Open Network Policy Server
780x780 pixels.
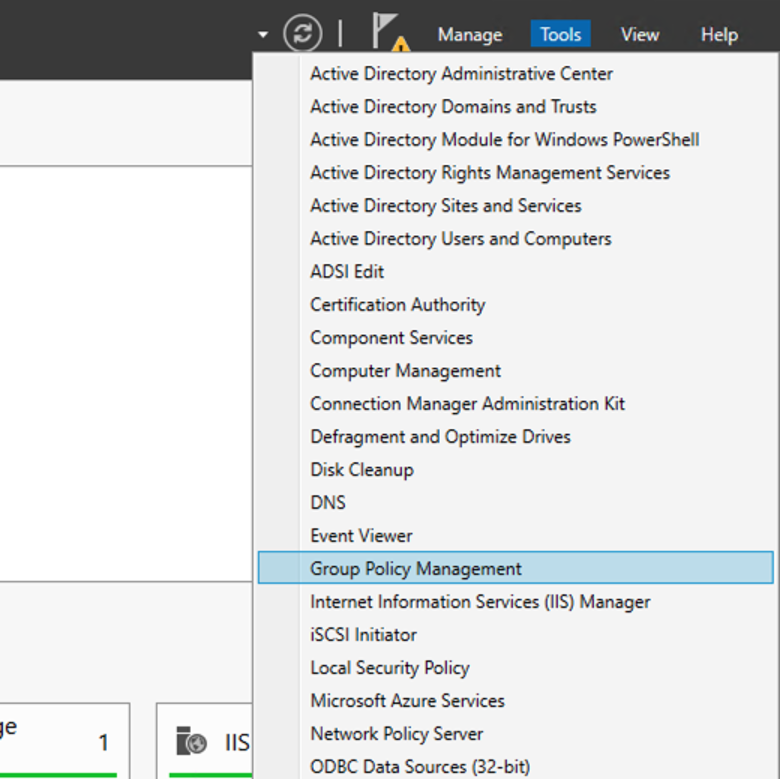coord(396,733)
